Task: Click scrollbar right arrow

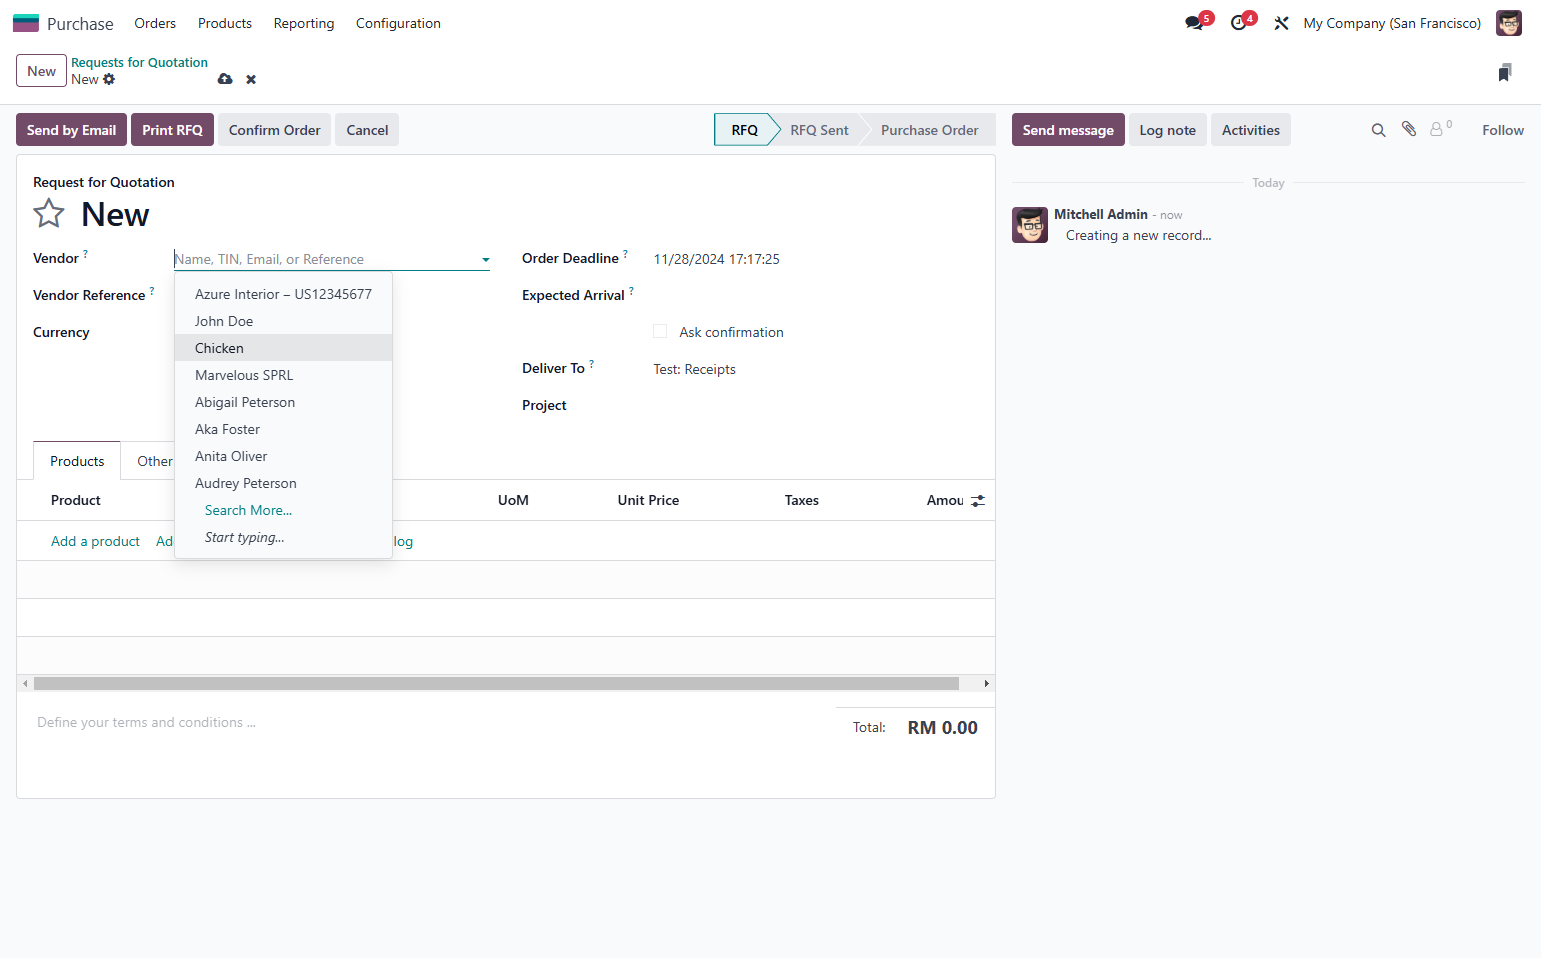Action: [x=987, y=684]
